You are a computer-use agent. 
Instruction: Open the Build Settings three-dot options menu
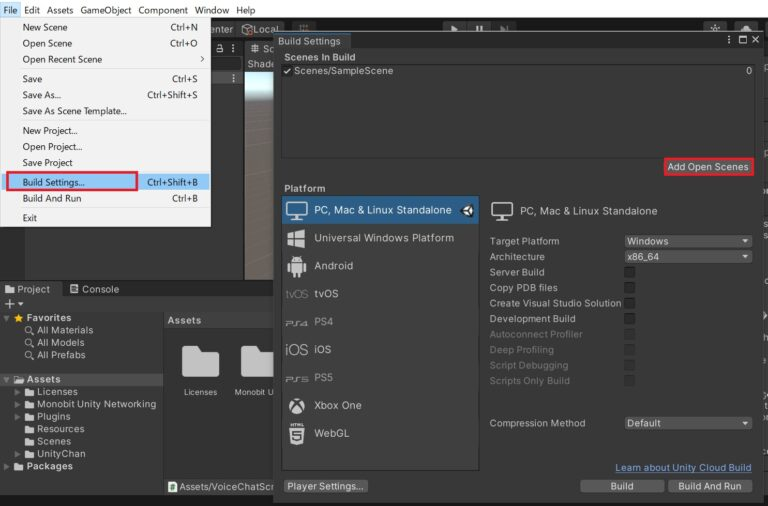pos(729,40)
